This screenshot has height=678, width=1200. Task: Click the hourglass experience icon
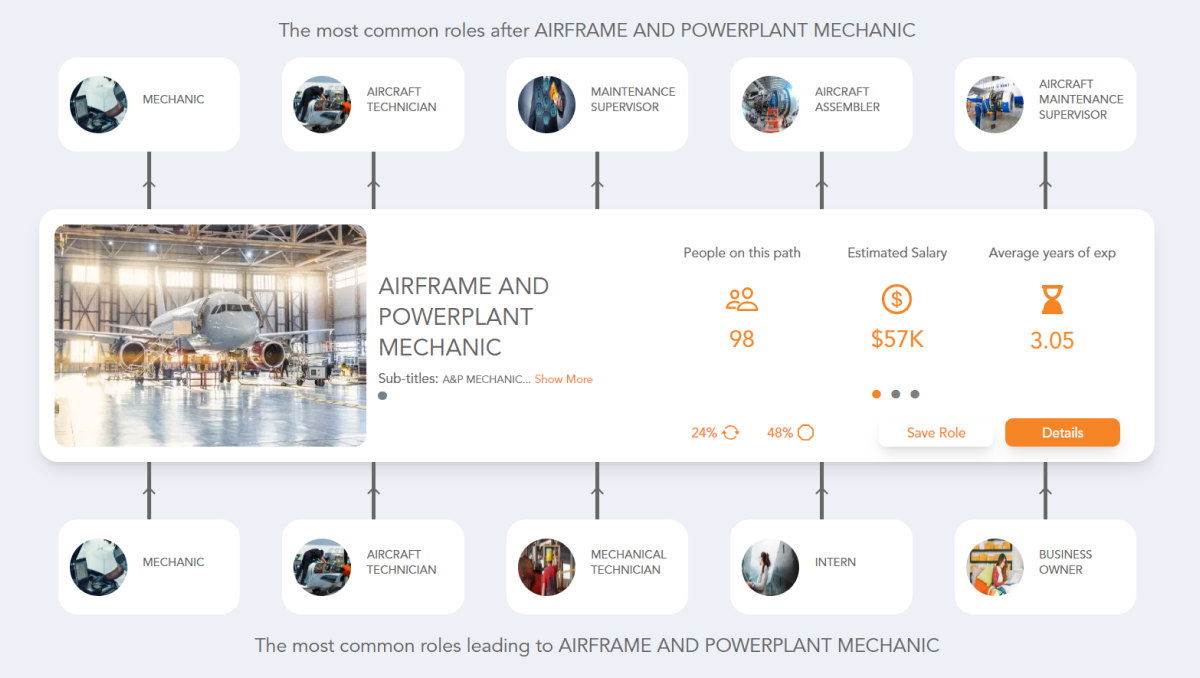(1051, 298)
